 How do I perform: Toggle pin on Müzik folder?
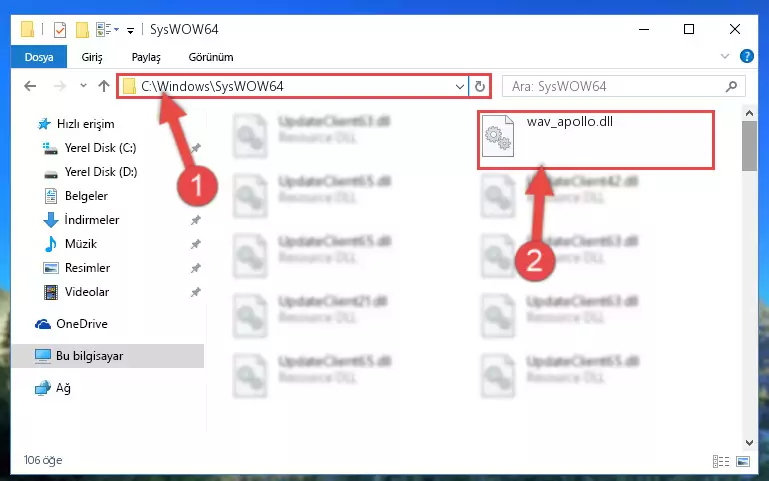pos(196,244)
